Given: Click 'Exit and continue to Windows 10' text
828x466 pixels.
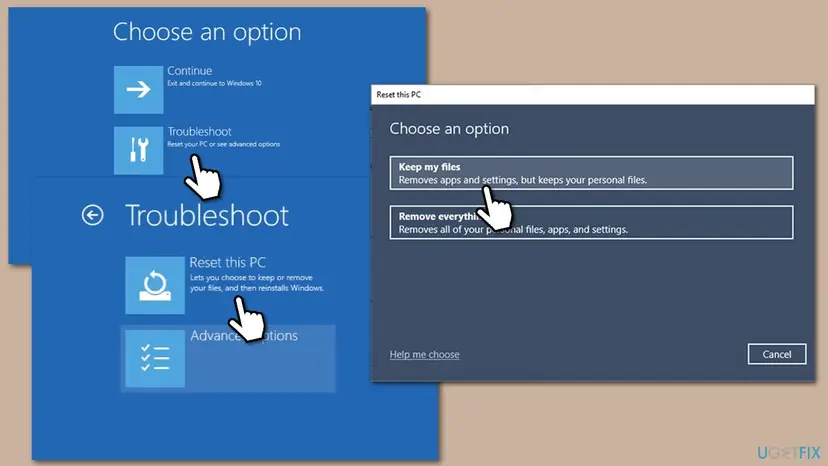Looking at the screenshot, I should tap(214, 83).
